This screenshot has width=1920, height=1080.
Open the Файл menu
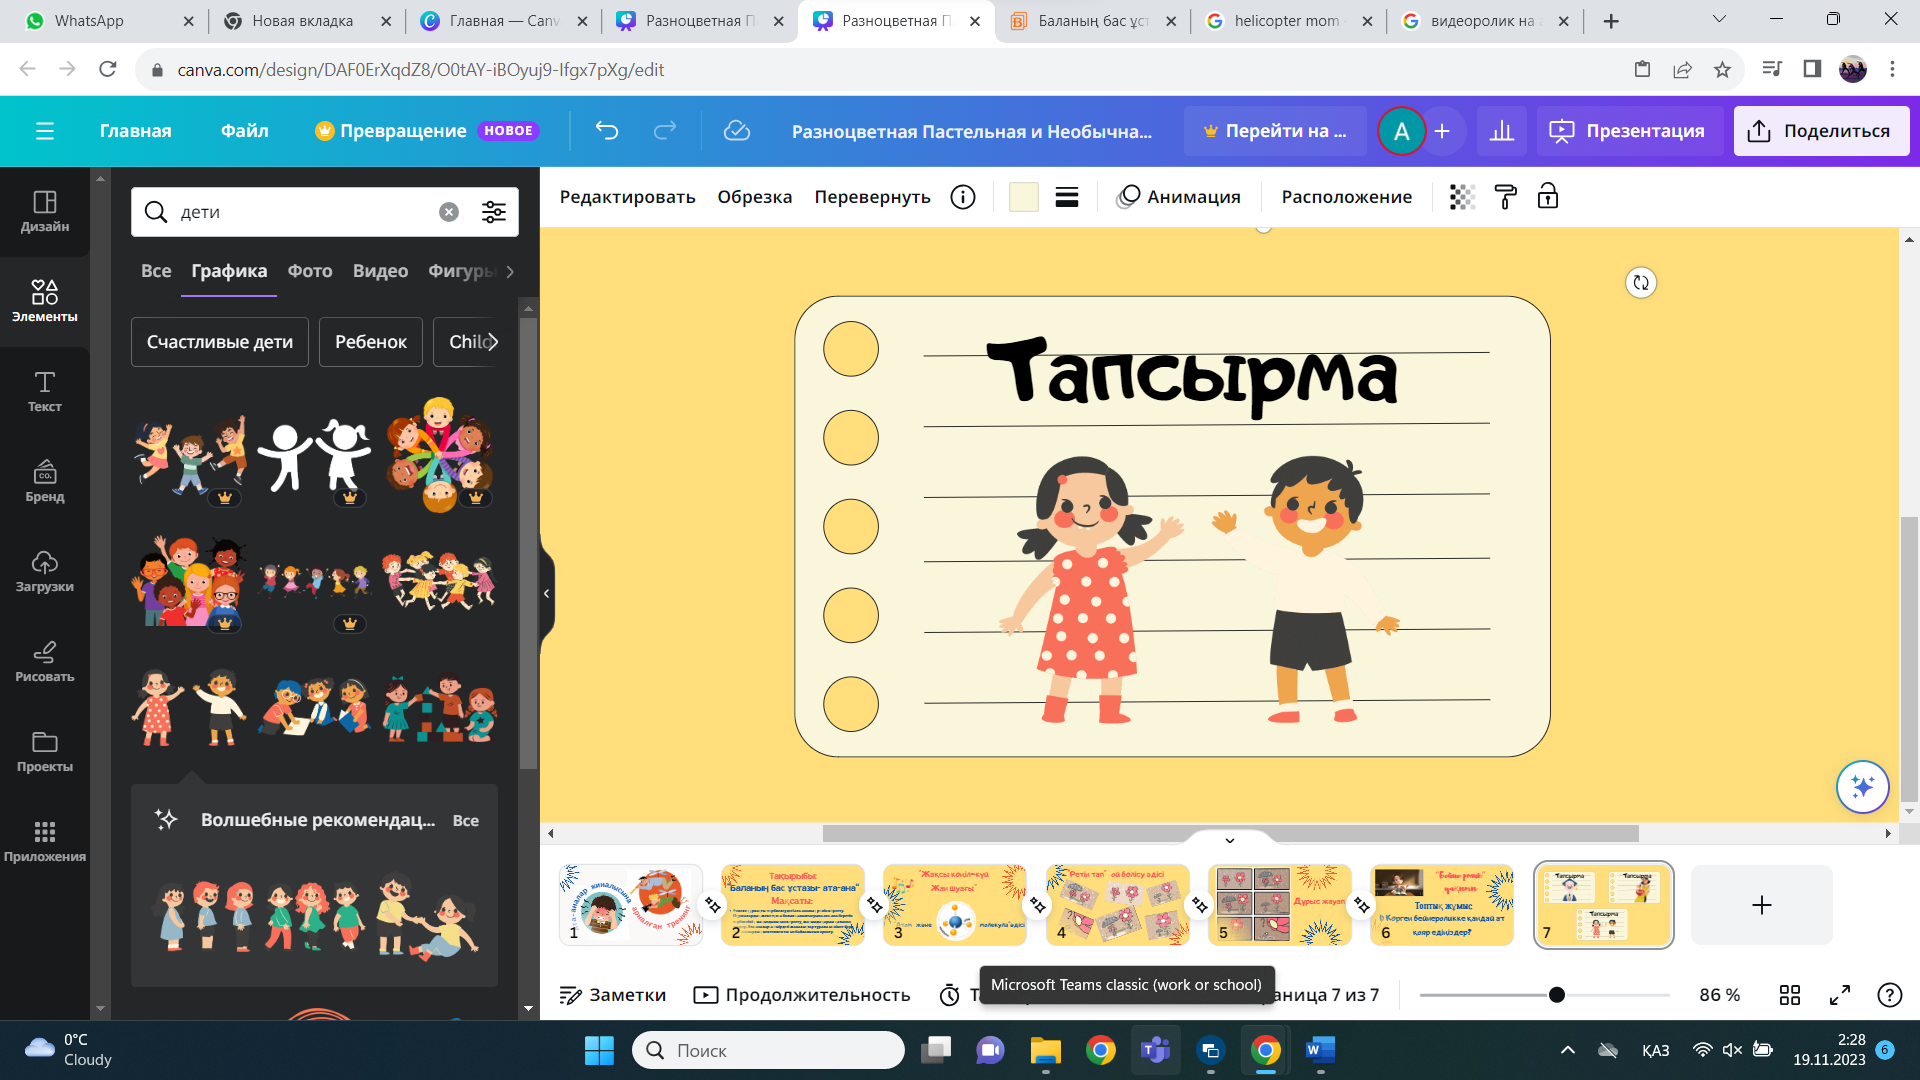(244, 131)
